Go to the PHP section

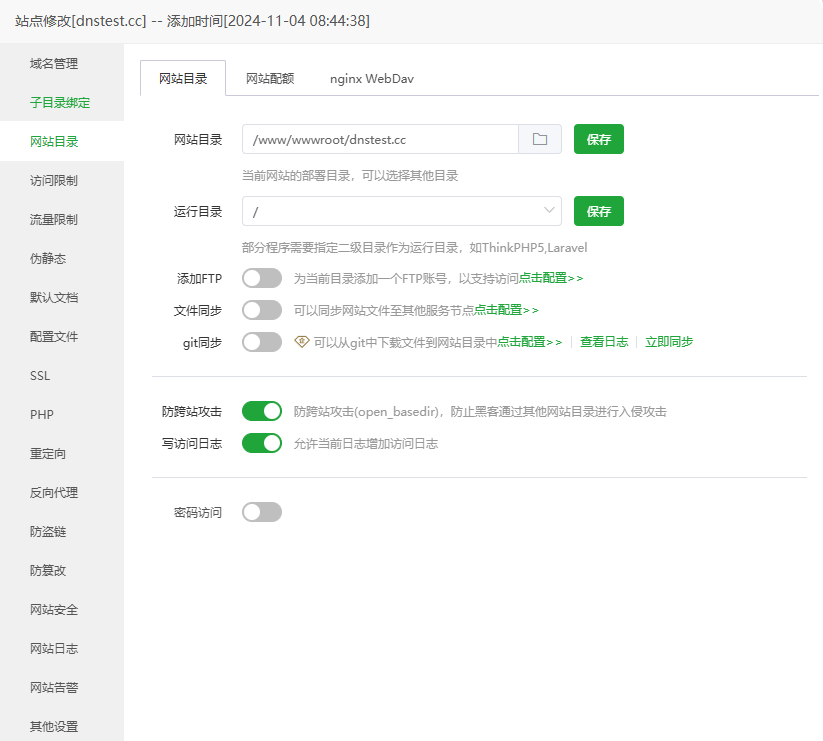(41, 414)
